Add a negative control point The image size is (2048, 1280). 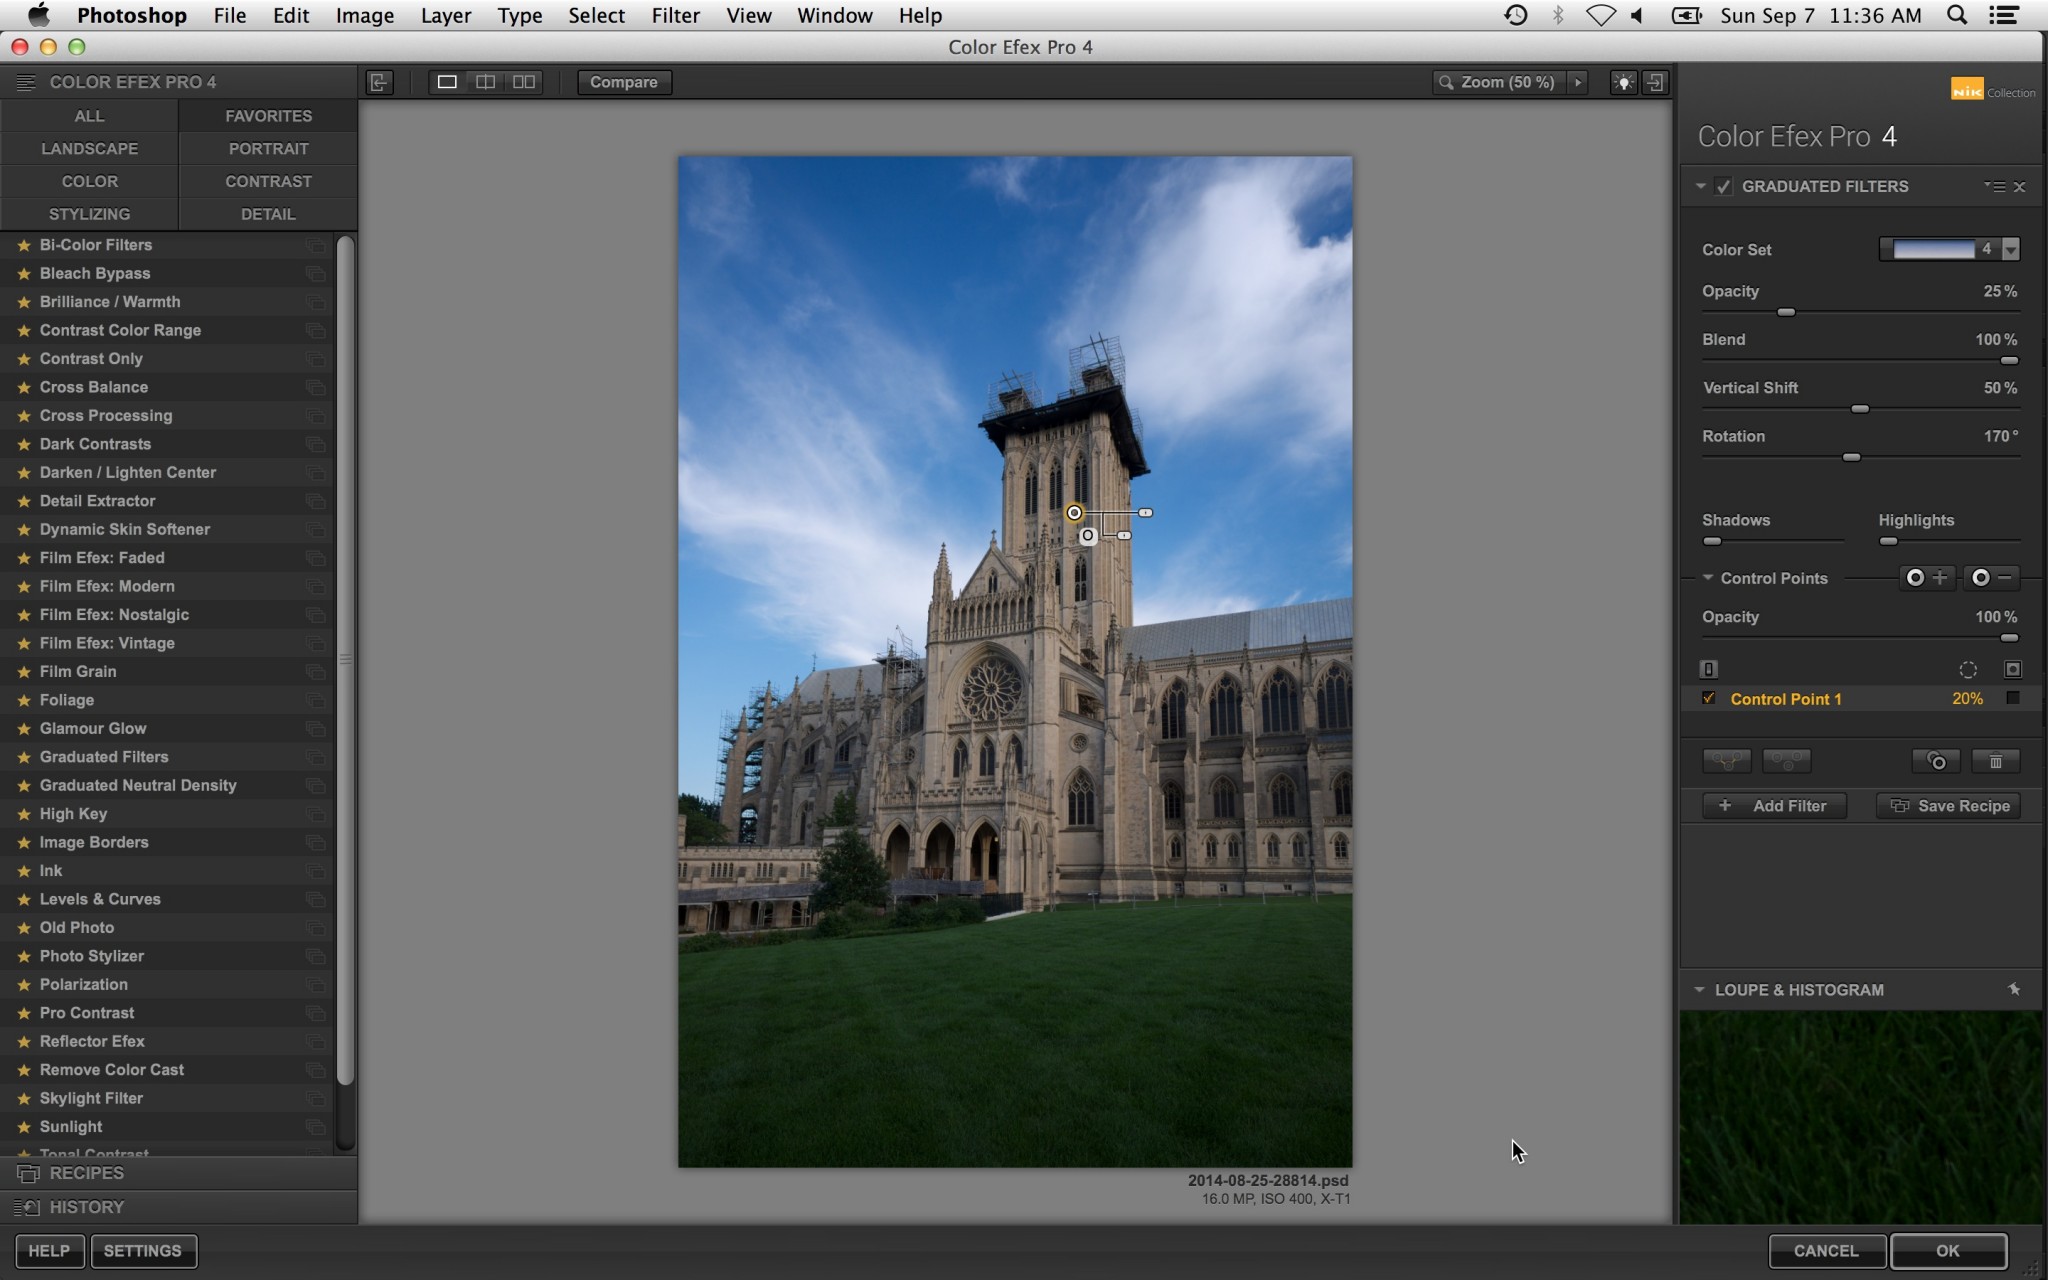tap(1991, 578)
